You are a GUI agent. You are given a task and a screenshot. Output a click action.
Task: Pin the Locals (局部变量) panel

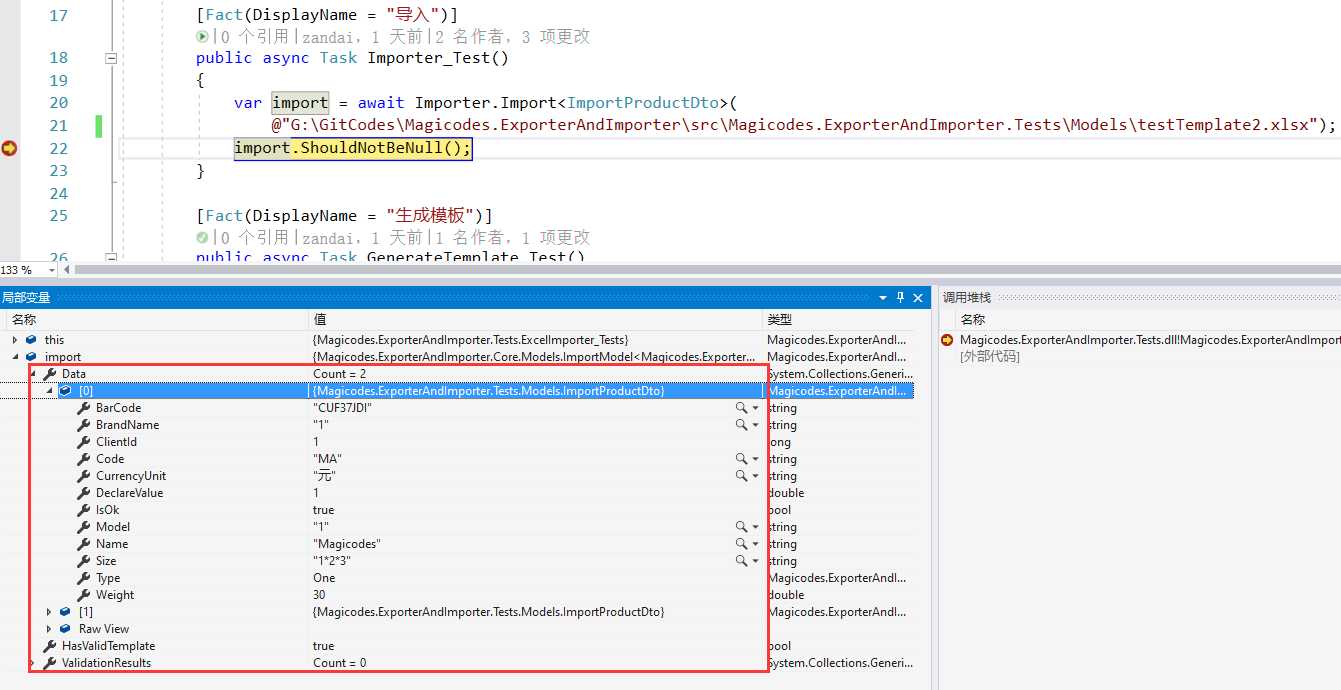click(x=900, y=297)
